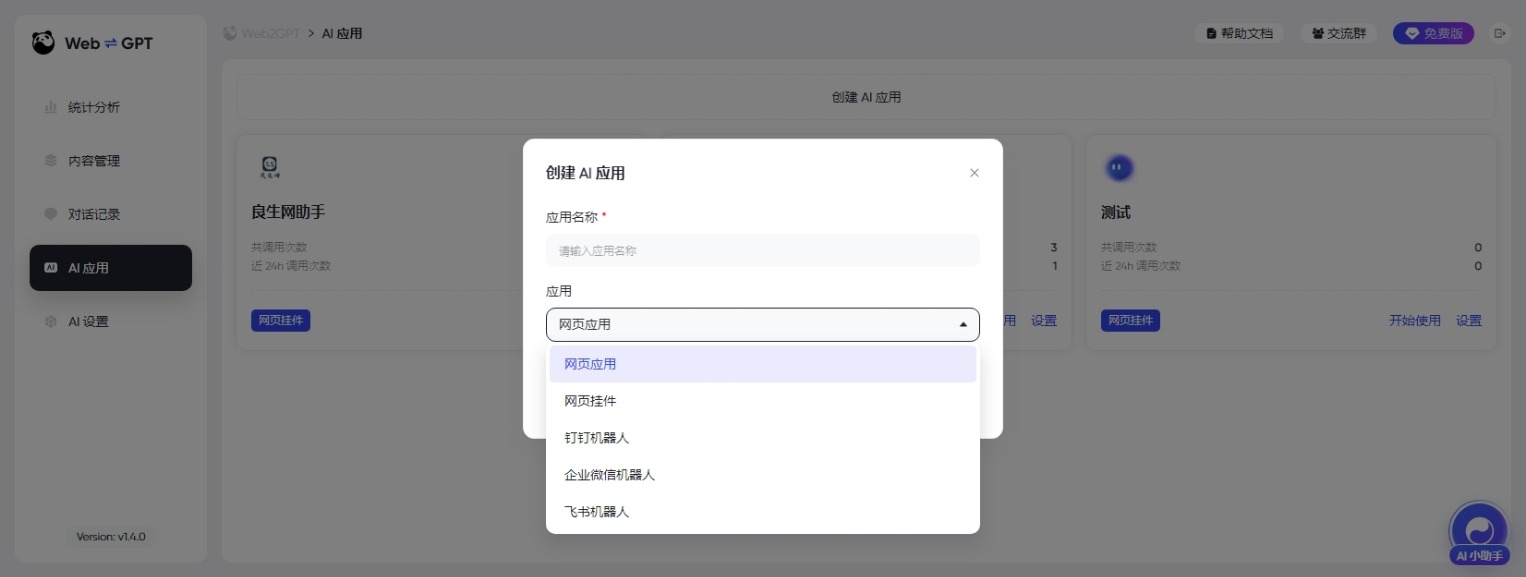Click 网页挂件 tag on 测试 card

click(x=1130, y=321)
